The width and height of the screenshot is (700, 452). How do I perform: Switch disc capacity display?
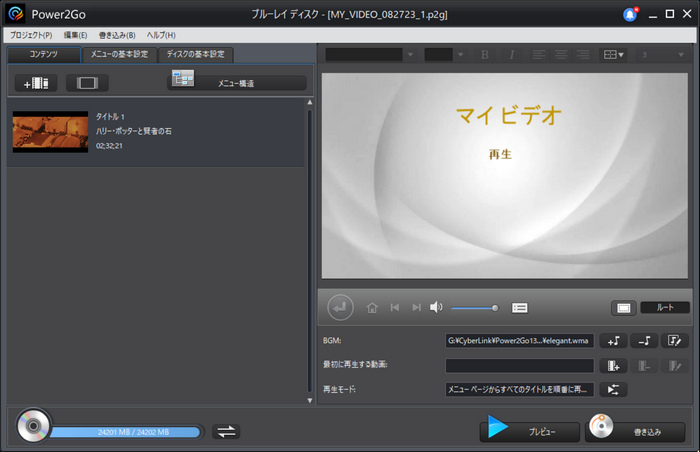point(226,431)
